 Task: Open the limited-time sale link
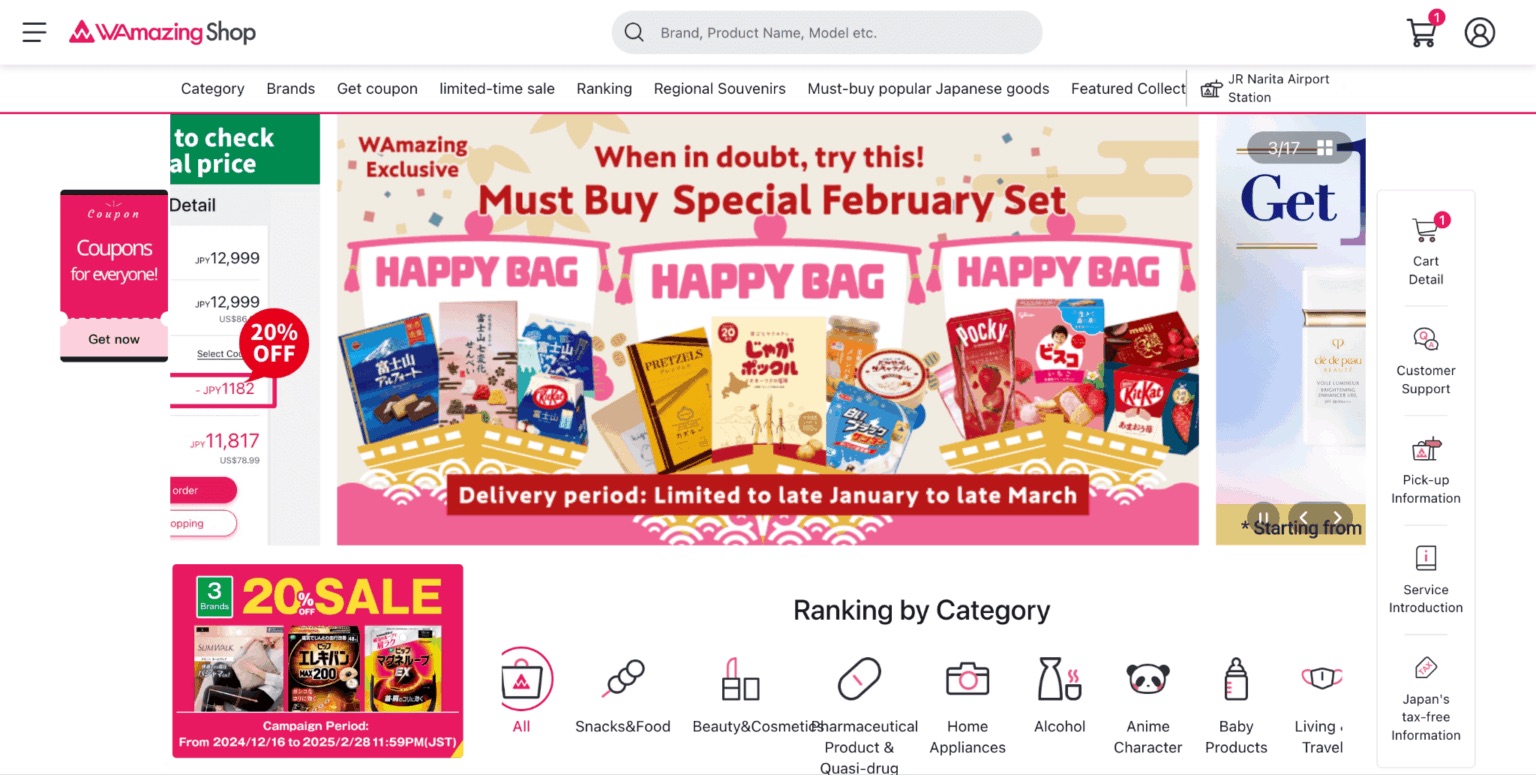(x=497, y=88)
